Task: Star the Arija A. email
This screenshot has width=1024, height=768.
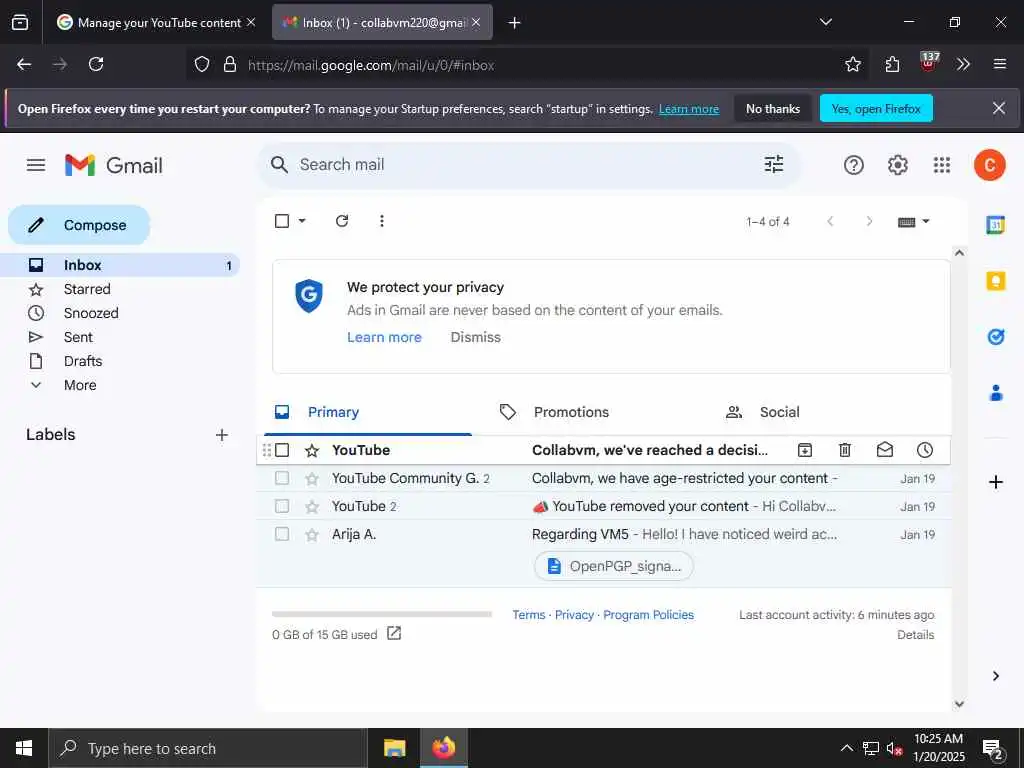Action: click(312, 535)
